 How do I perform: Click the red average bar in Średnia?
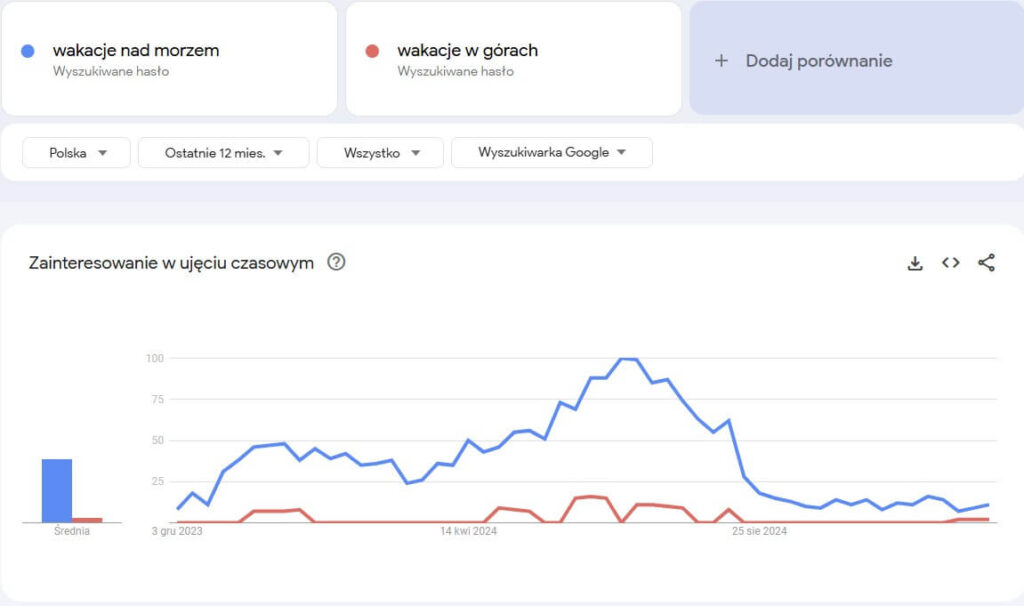87,520
